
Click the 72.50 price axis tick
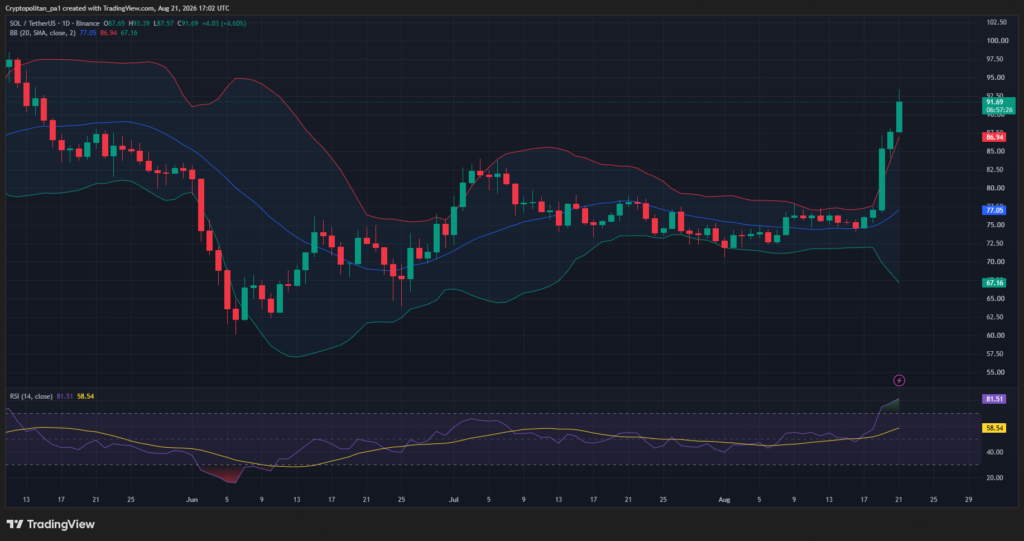coord(995,243)
